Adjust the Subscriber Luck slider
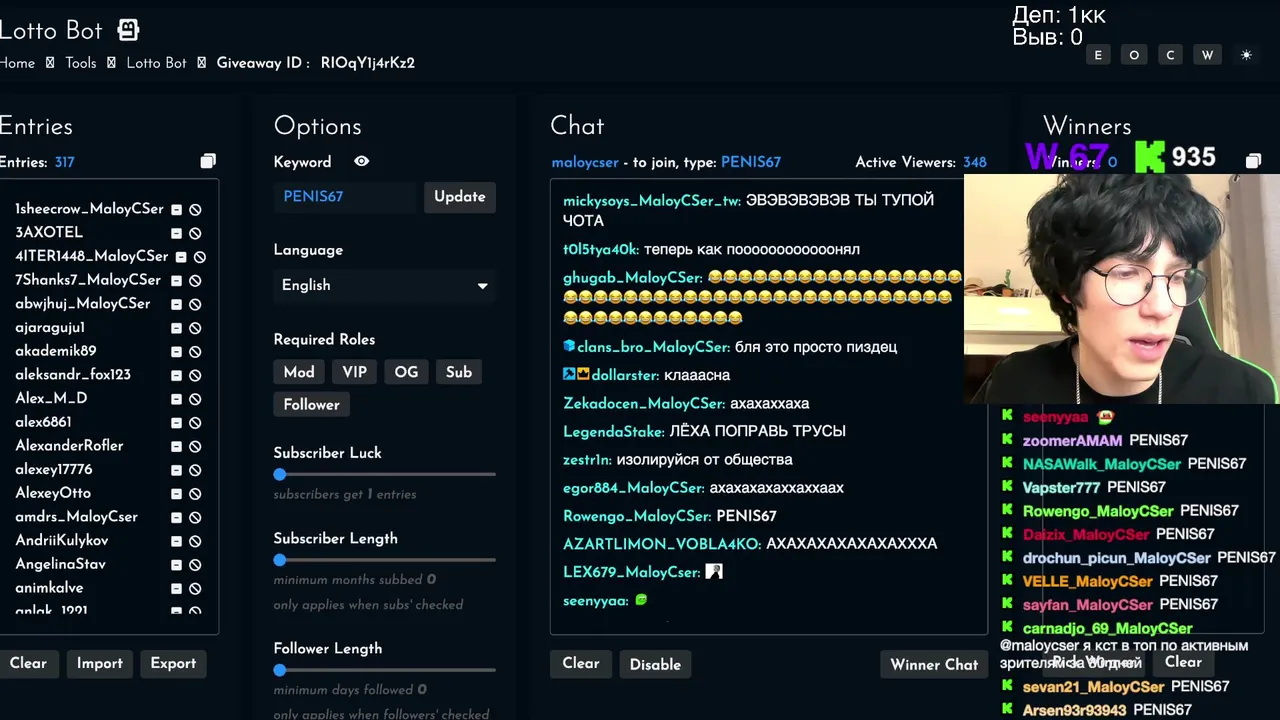 pos(384,474)
